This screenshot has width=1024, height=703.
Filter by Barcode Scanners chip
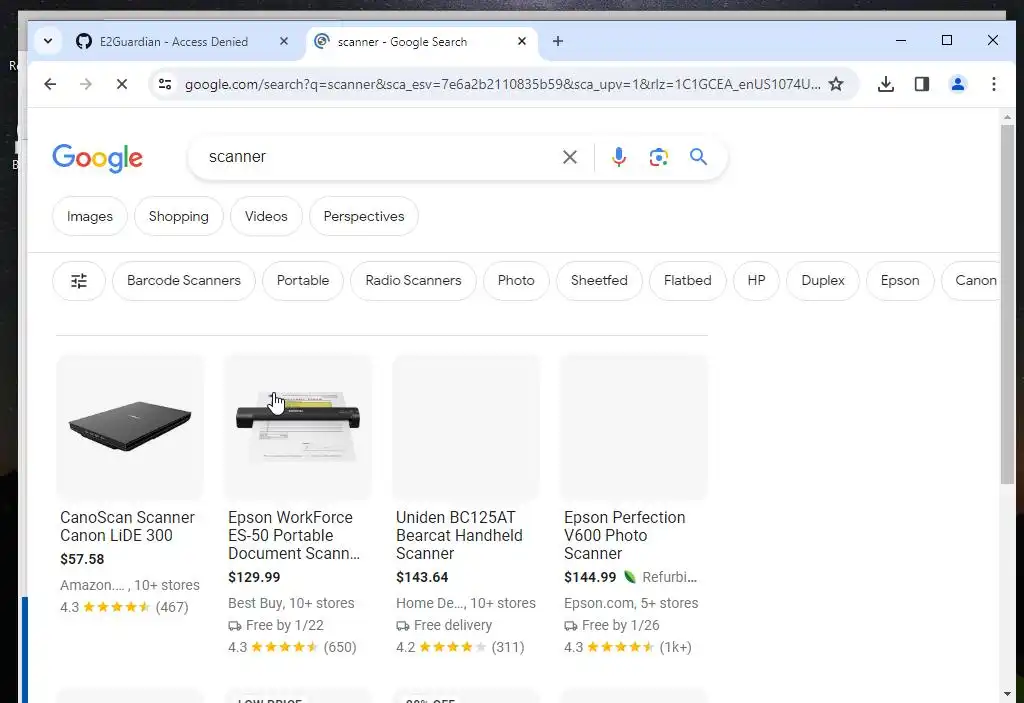(x=184, y=281)
